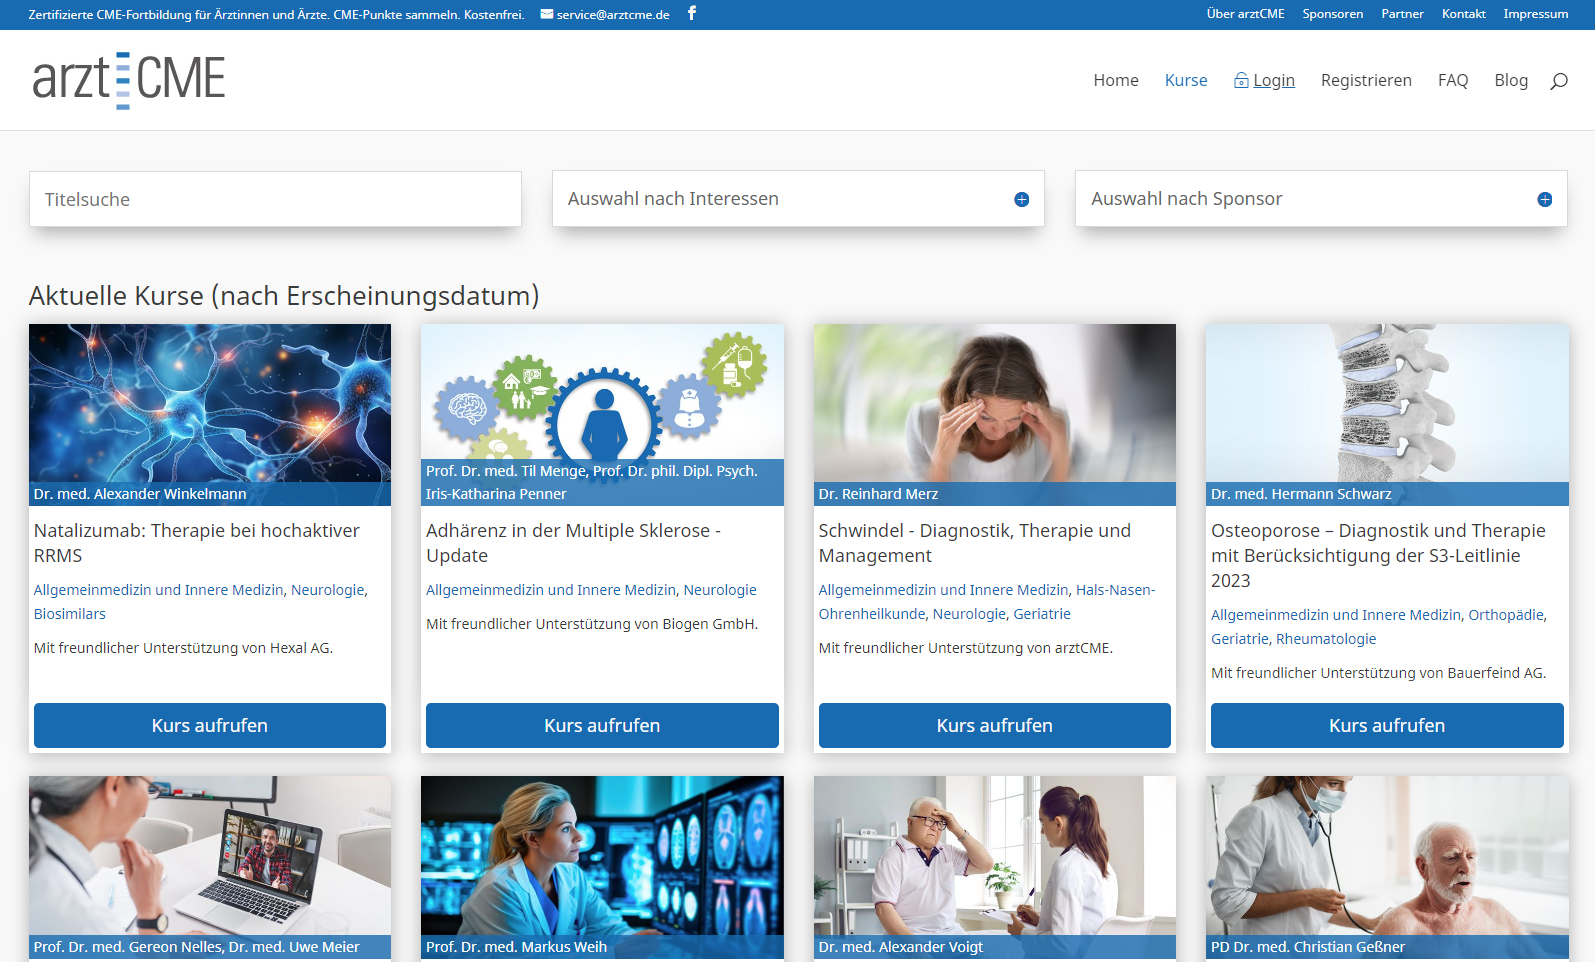Click sponsor text mentioning Bauerfeind AG

coord(1379,673)
